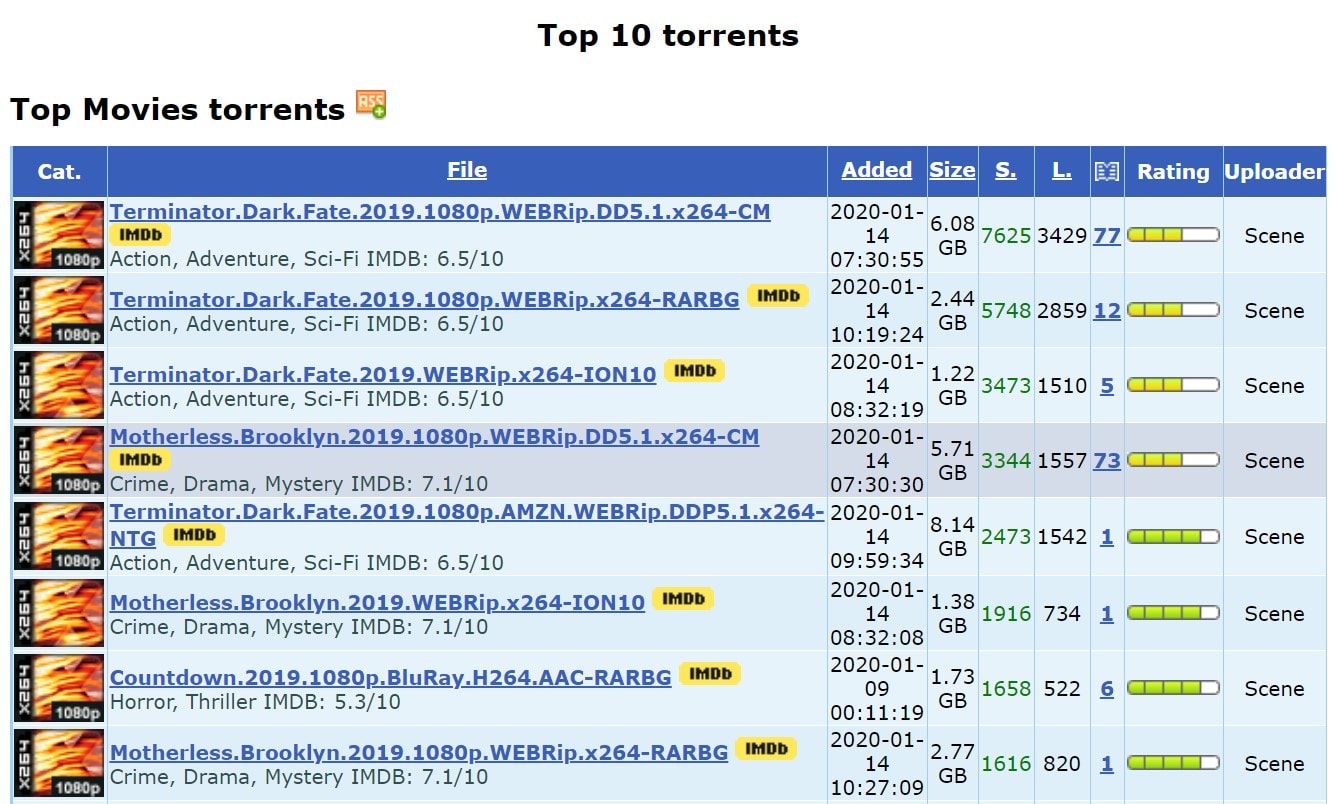Click the Cat. column header

coord(59,171)
